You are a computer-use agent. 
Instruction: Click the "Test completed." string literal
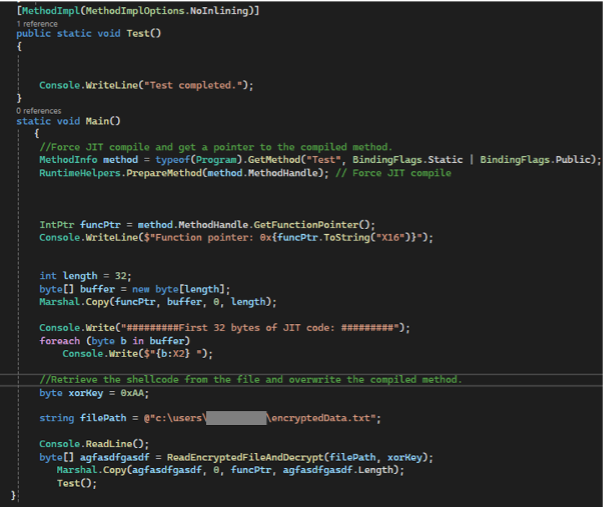(x=195, y=85)
